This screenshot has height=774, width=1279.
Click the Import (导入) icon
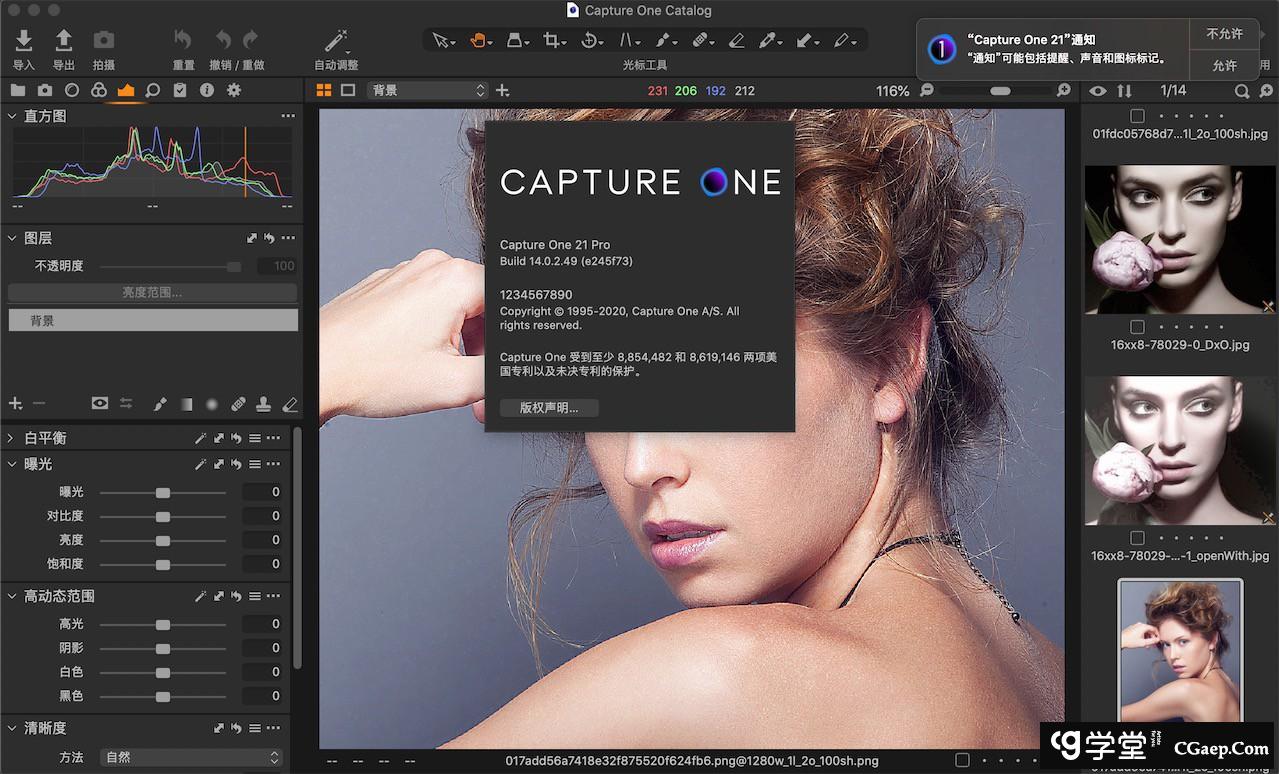click(x=24, y=41)
